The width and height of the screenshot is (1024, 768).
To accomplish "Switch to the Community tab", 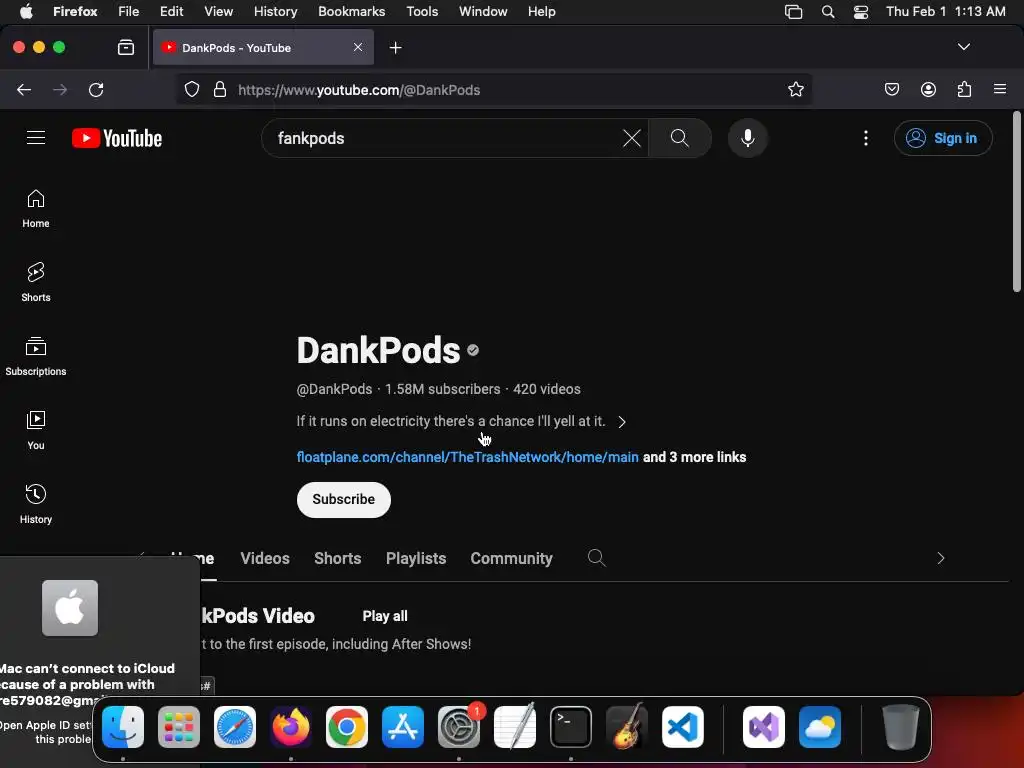I will click(x=511, y=558).
